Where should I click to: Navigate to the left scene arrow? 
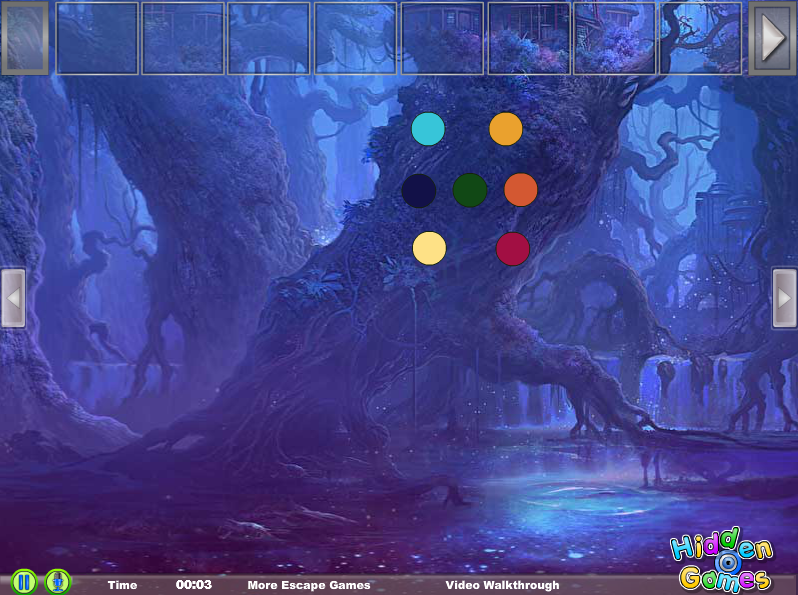tap(13, 298)
